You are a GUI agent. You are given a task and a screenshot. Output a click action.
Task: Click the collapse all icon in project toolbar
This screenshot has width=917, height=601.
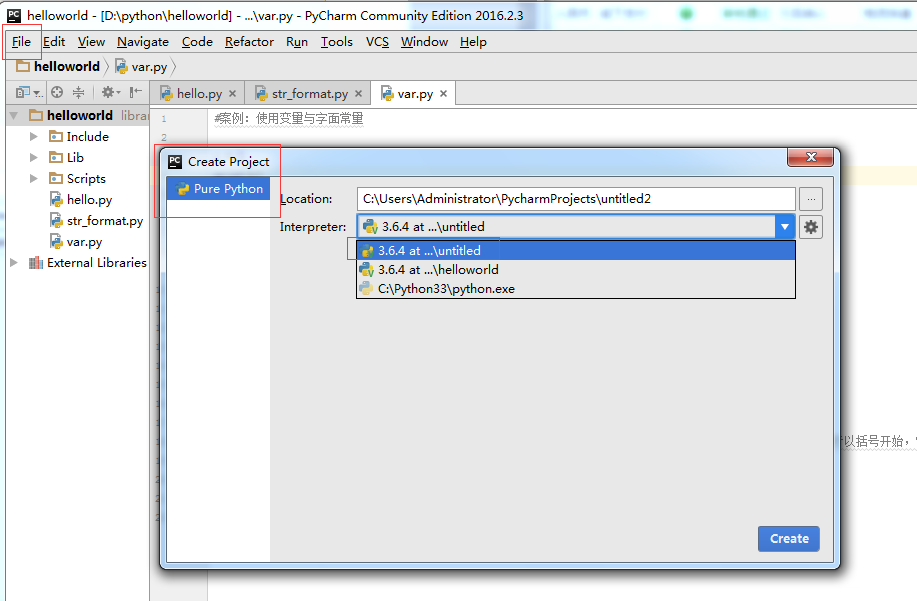coord(78,92)
